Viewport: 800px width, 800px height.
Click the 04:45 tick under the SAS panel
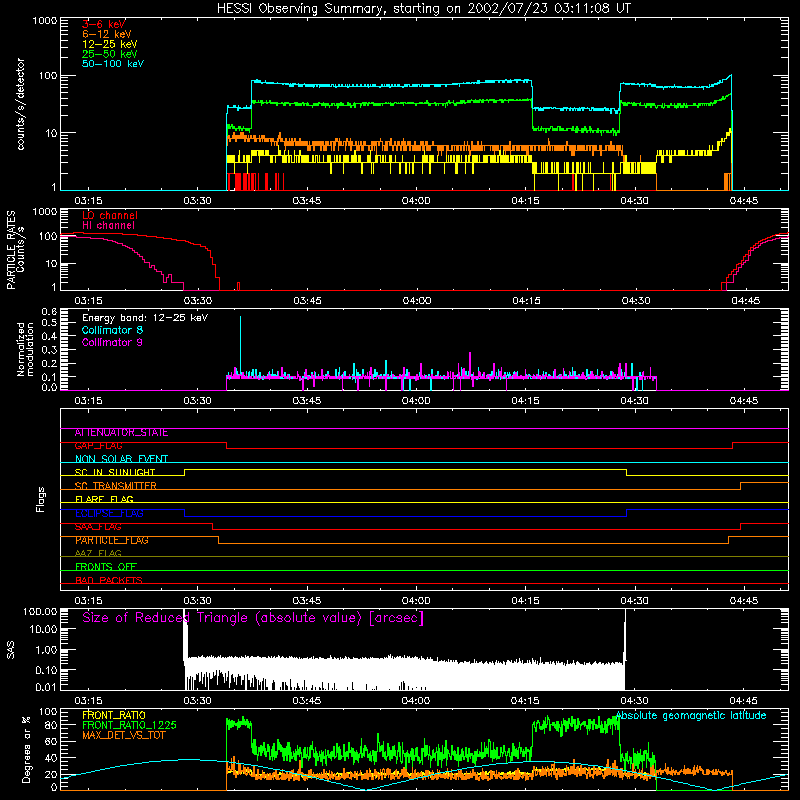743,701
